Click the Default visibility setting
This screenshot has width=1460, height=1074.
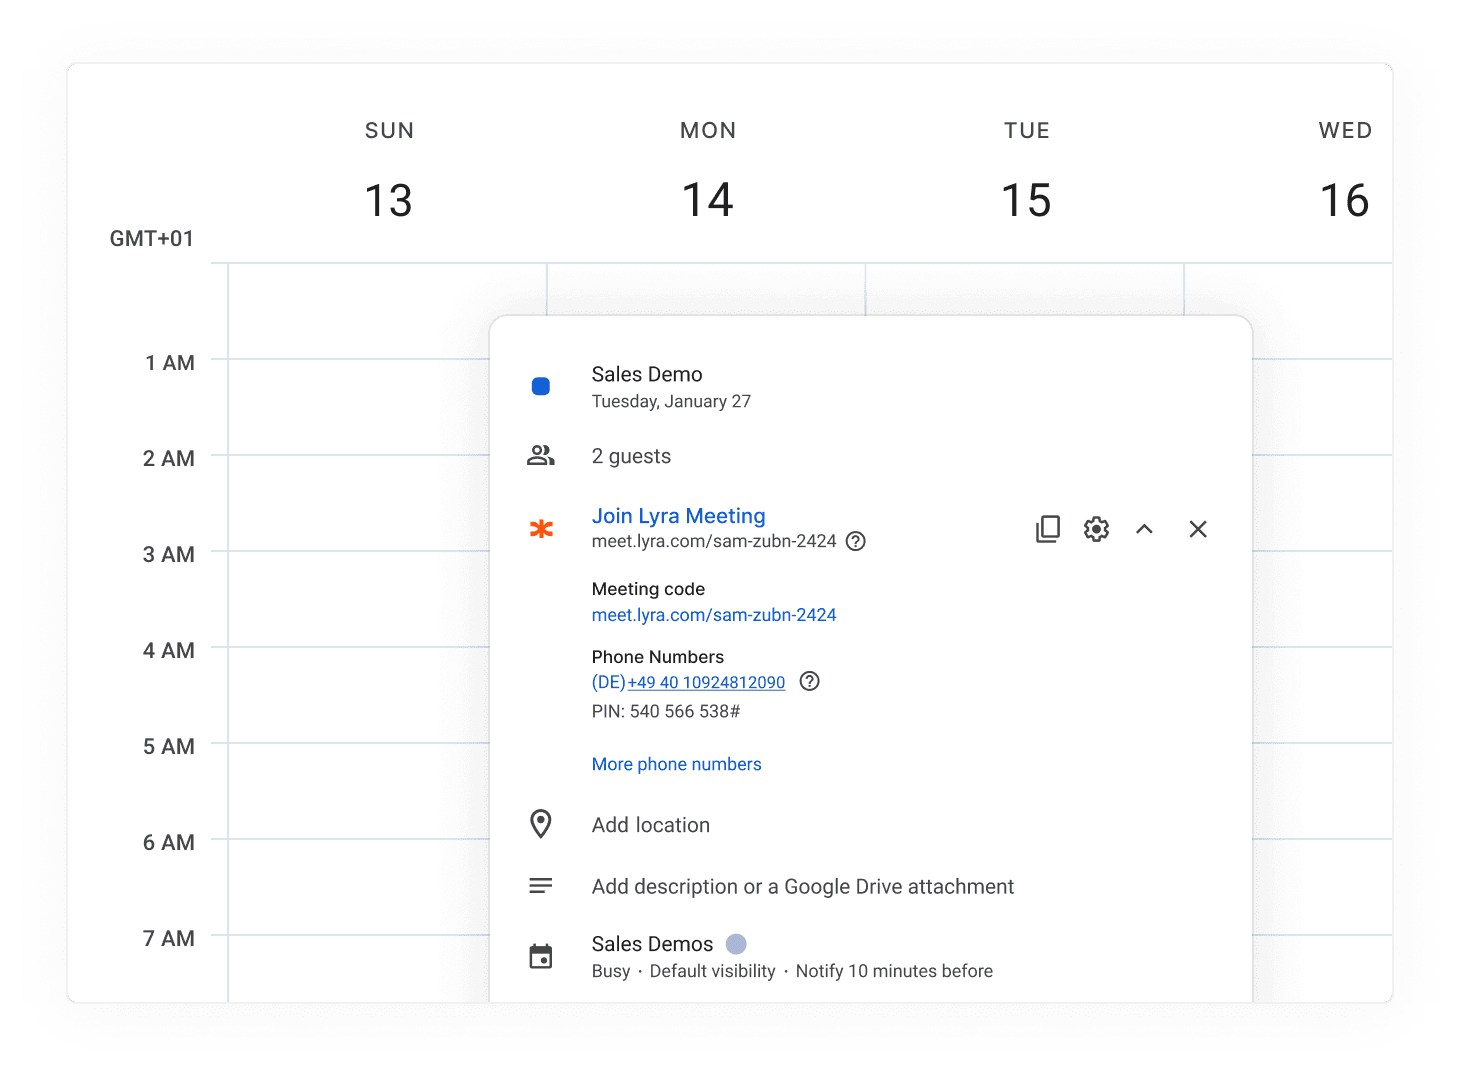point(712,970)
